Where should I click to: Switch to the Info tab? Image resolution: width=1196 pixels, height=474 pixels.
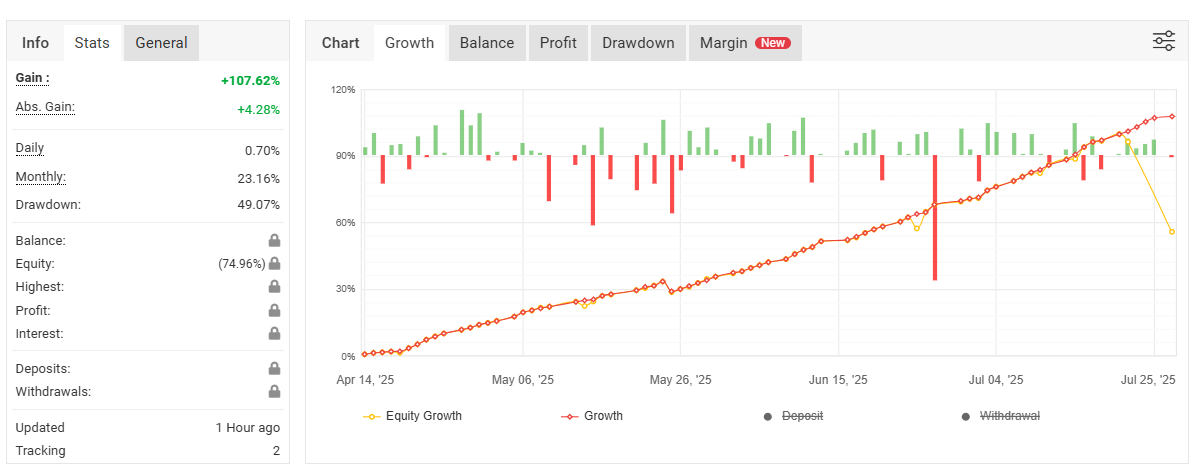[35, 43]
